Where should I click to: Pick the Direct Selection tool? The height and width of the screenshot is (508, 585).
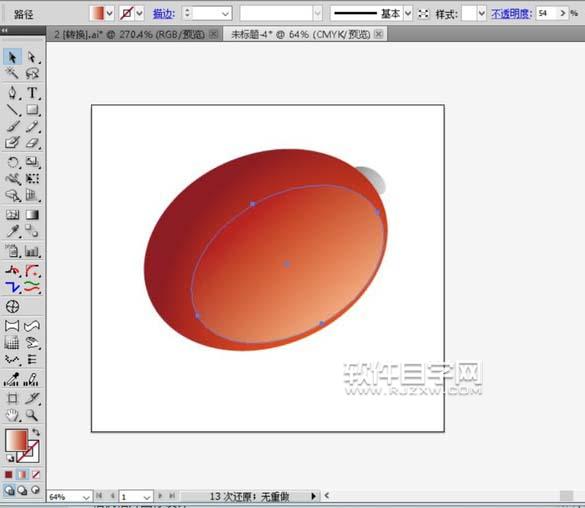click(x=32, y=57)
